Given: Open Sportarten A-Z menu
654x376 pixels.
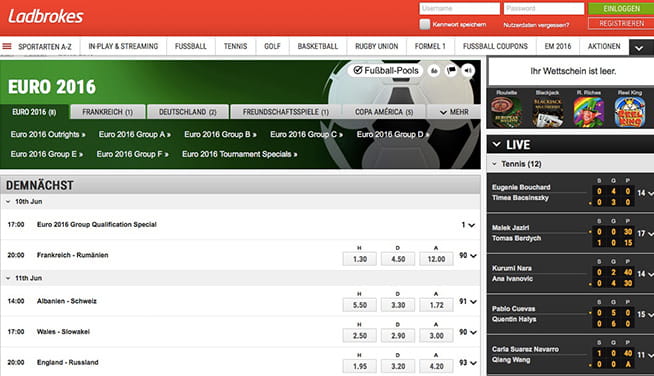Looking at the screenshot, I should point(45,46).
